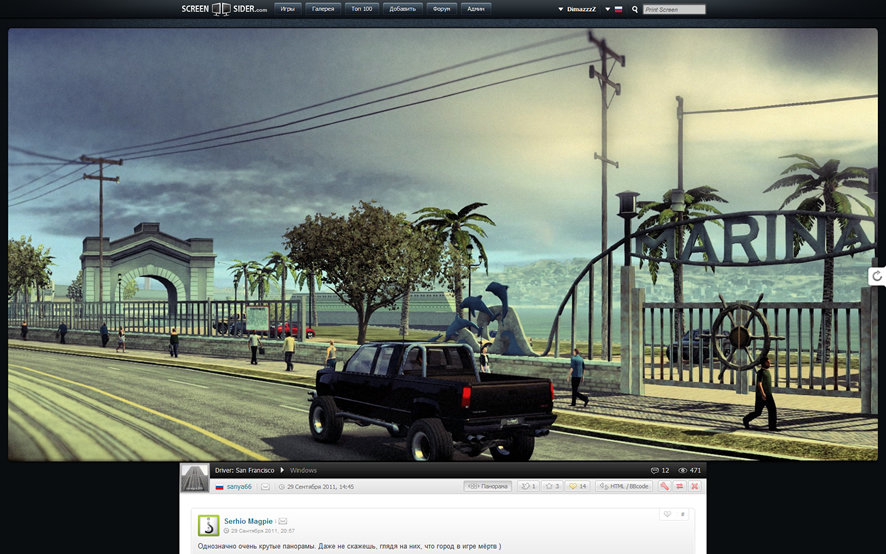Viewport: 886px width, 554px height.
Task: Click the red wrench edit icon
Action: coord(664,486)
